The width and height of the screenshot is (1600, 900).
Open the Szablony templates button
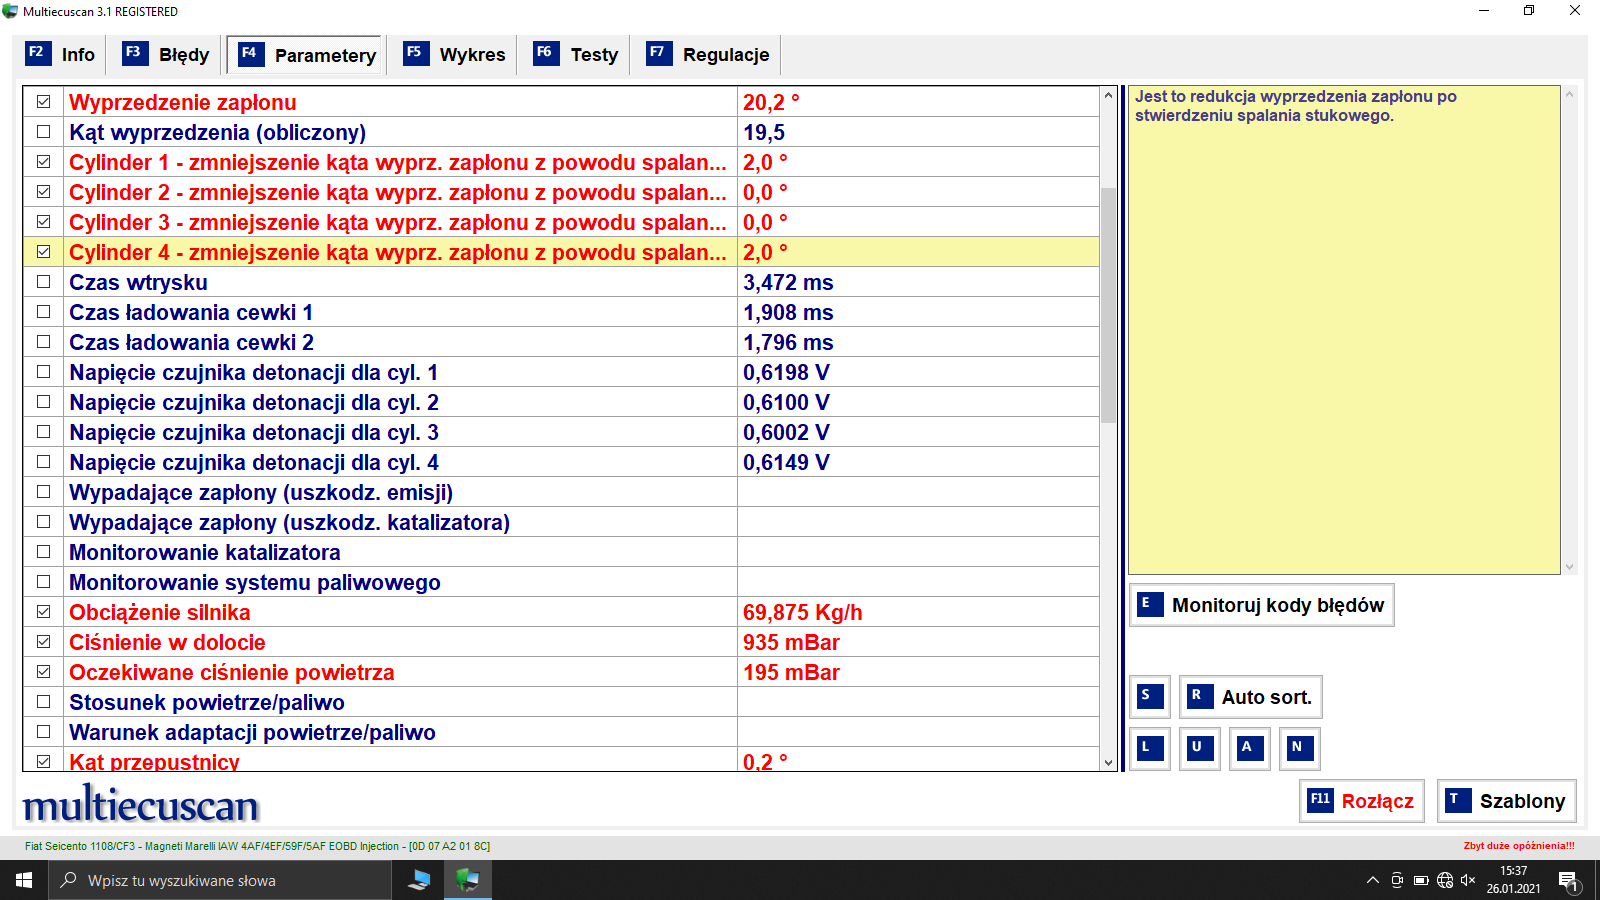click(1507, 801)
